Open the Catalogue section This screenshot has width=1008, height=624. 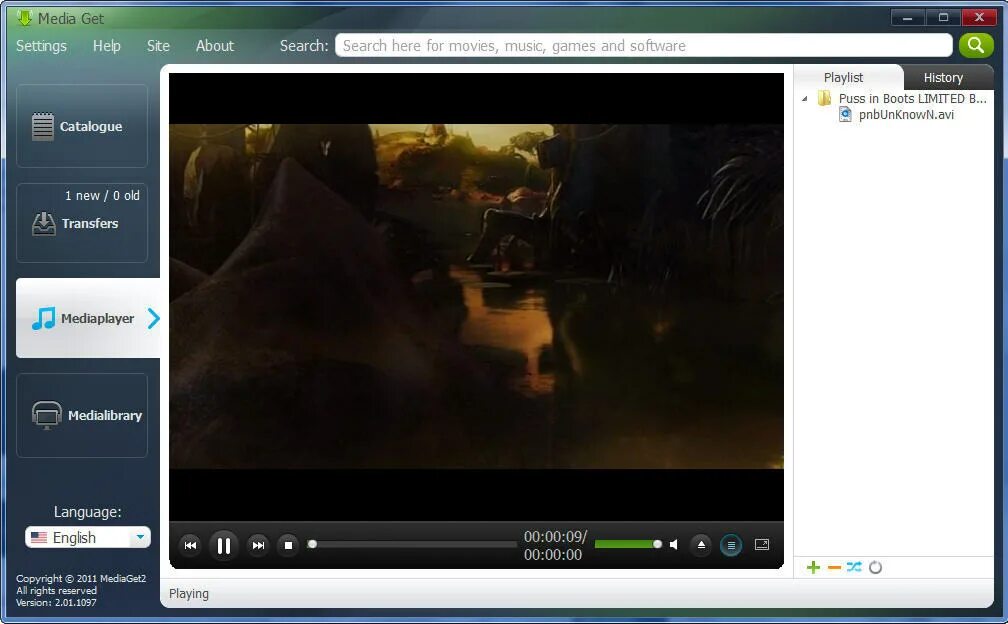[82, 126]
